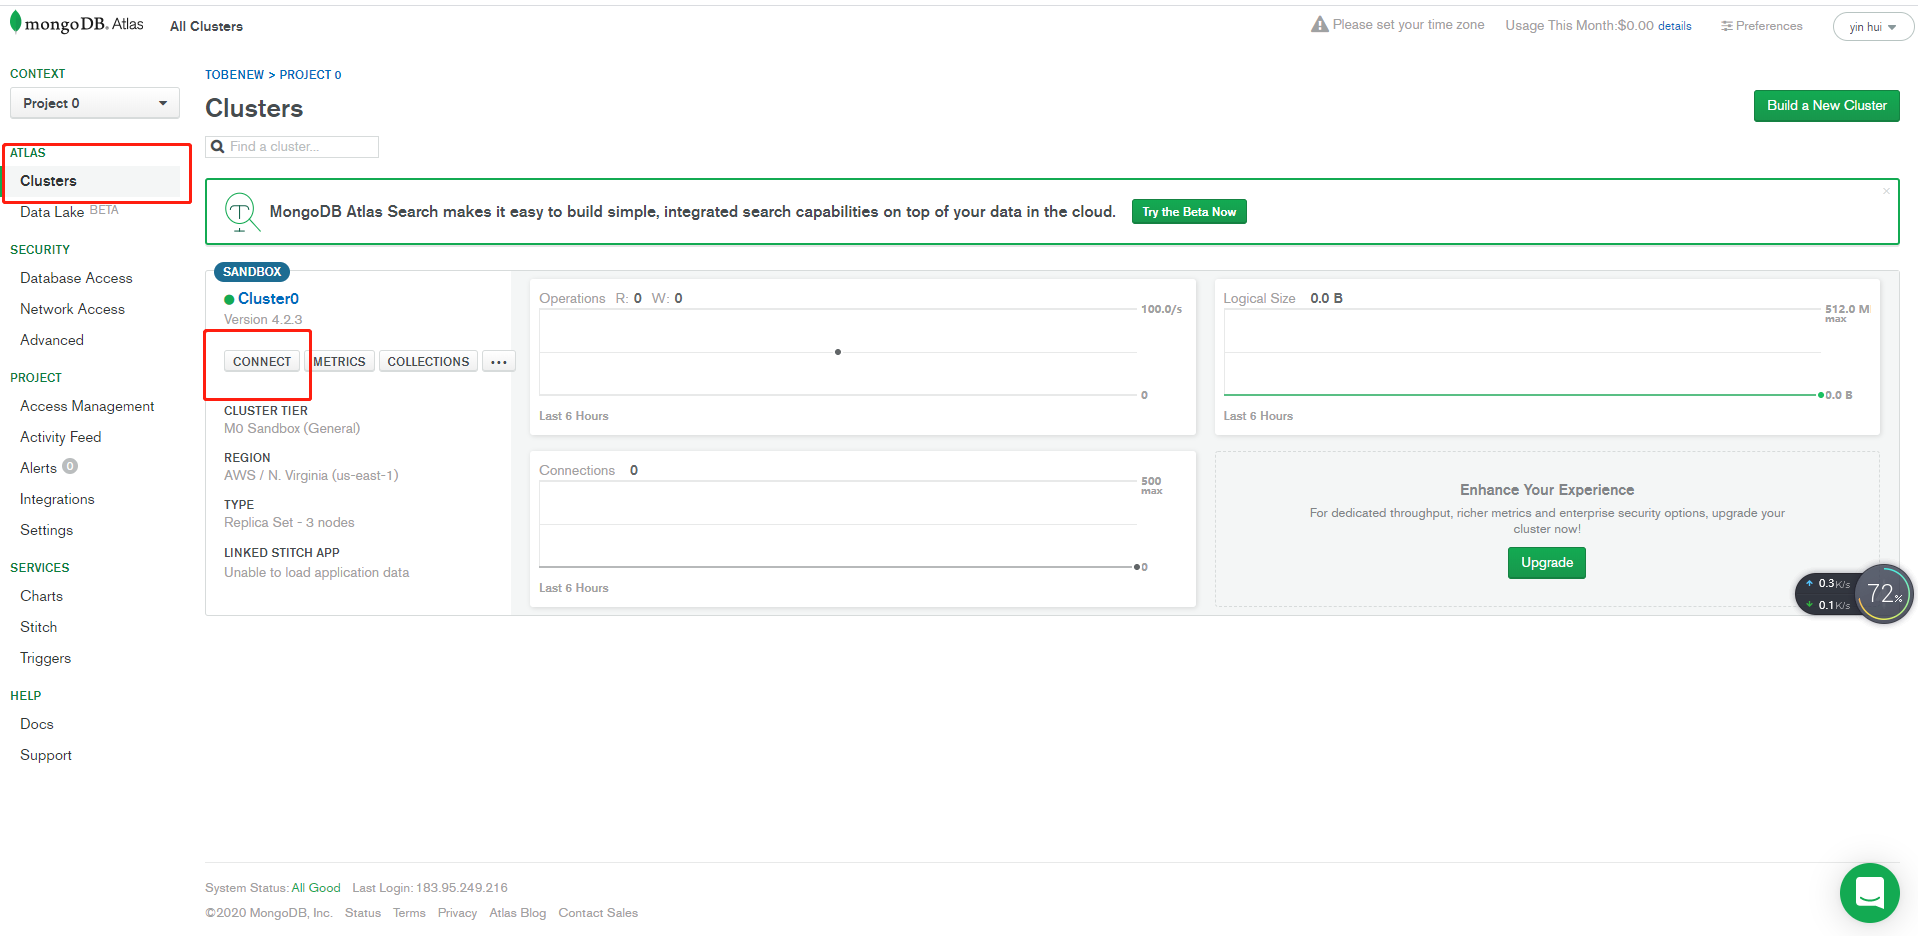This screenshot has width=1918, height=936.
Task: Click the TOBENEW breadcrumb link
Action: click(x=234, y=75)
